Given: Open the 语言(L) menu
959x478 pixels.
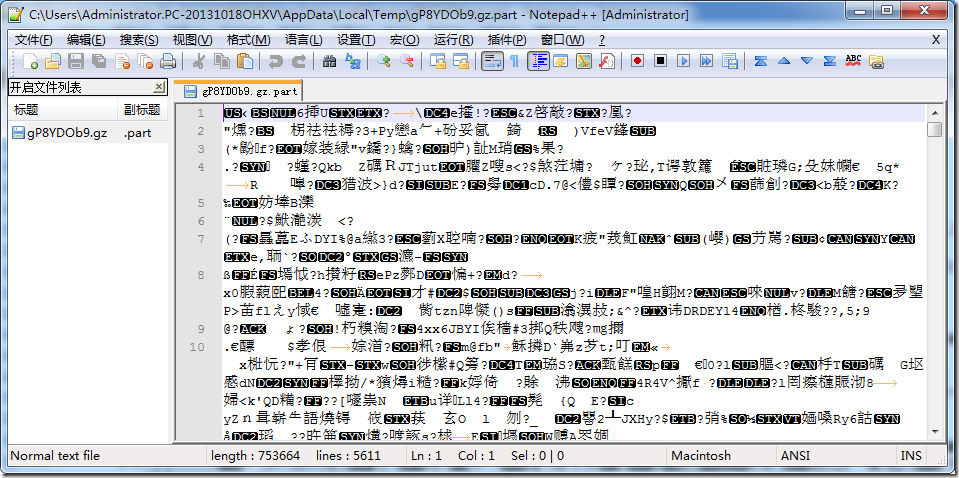Looking at the screenshot, I should tap(303, 40).
